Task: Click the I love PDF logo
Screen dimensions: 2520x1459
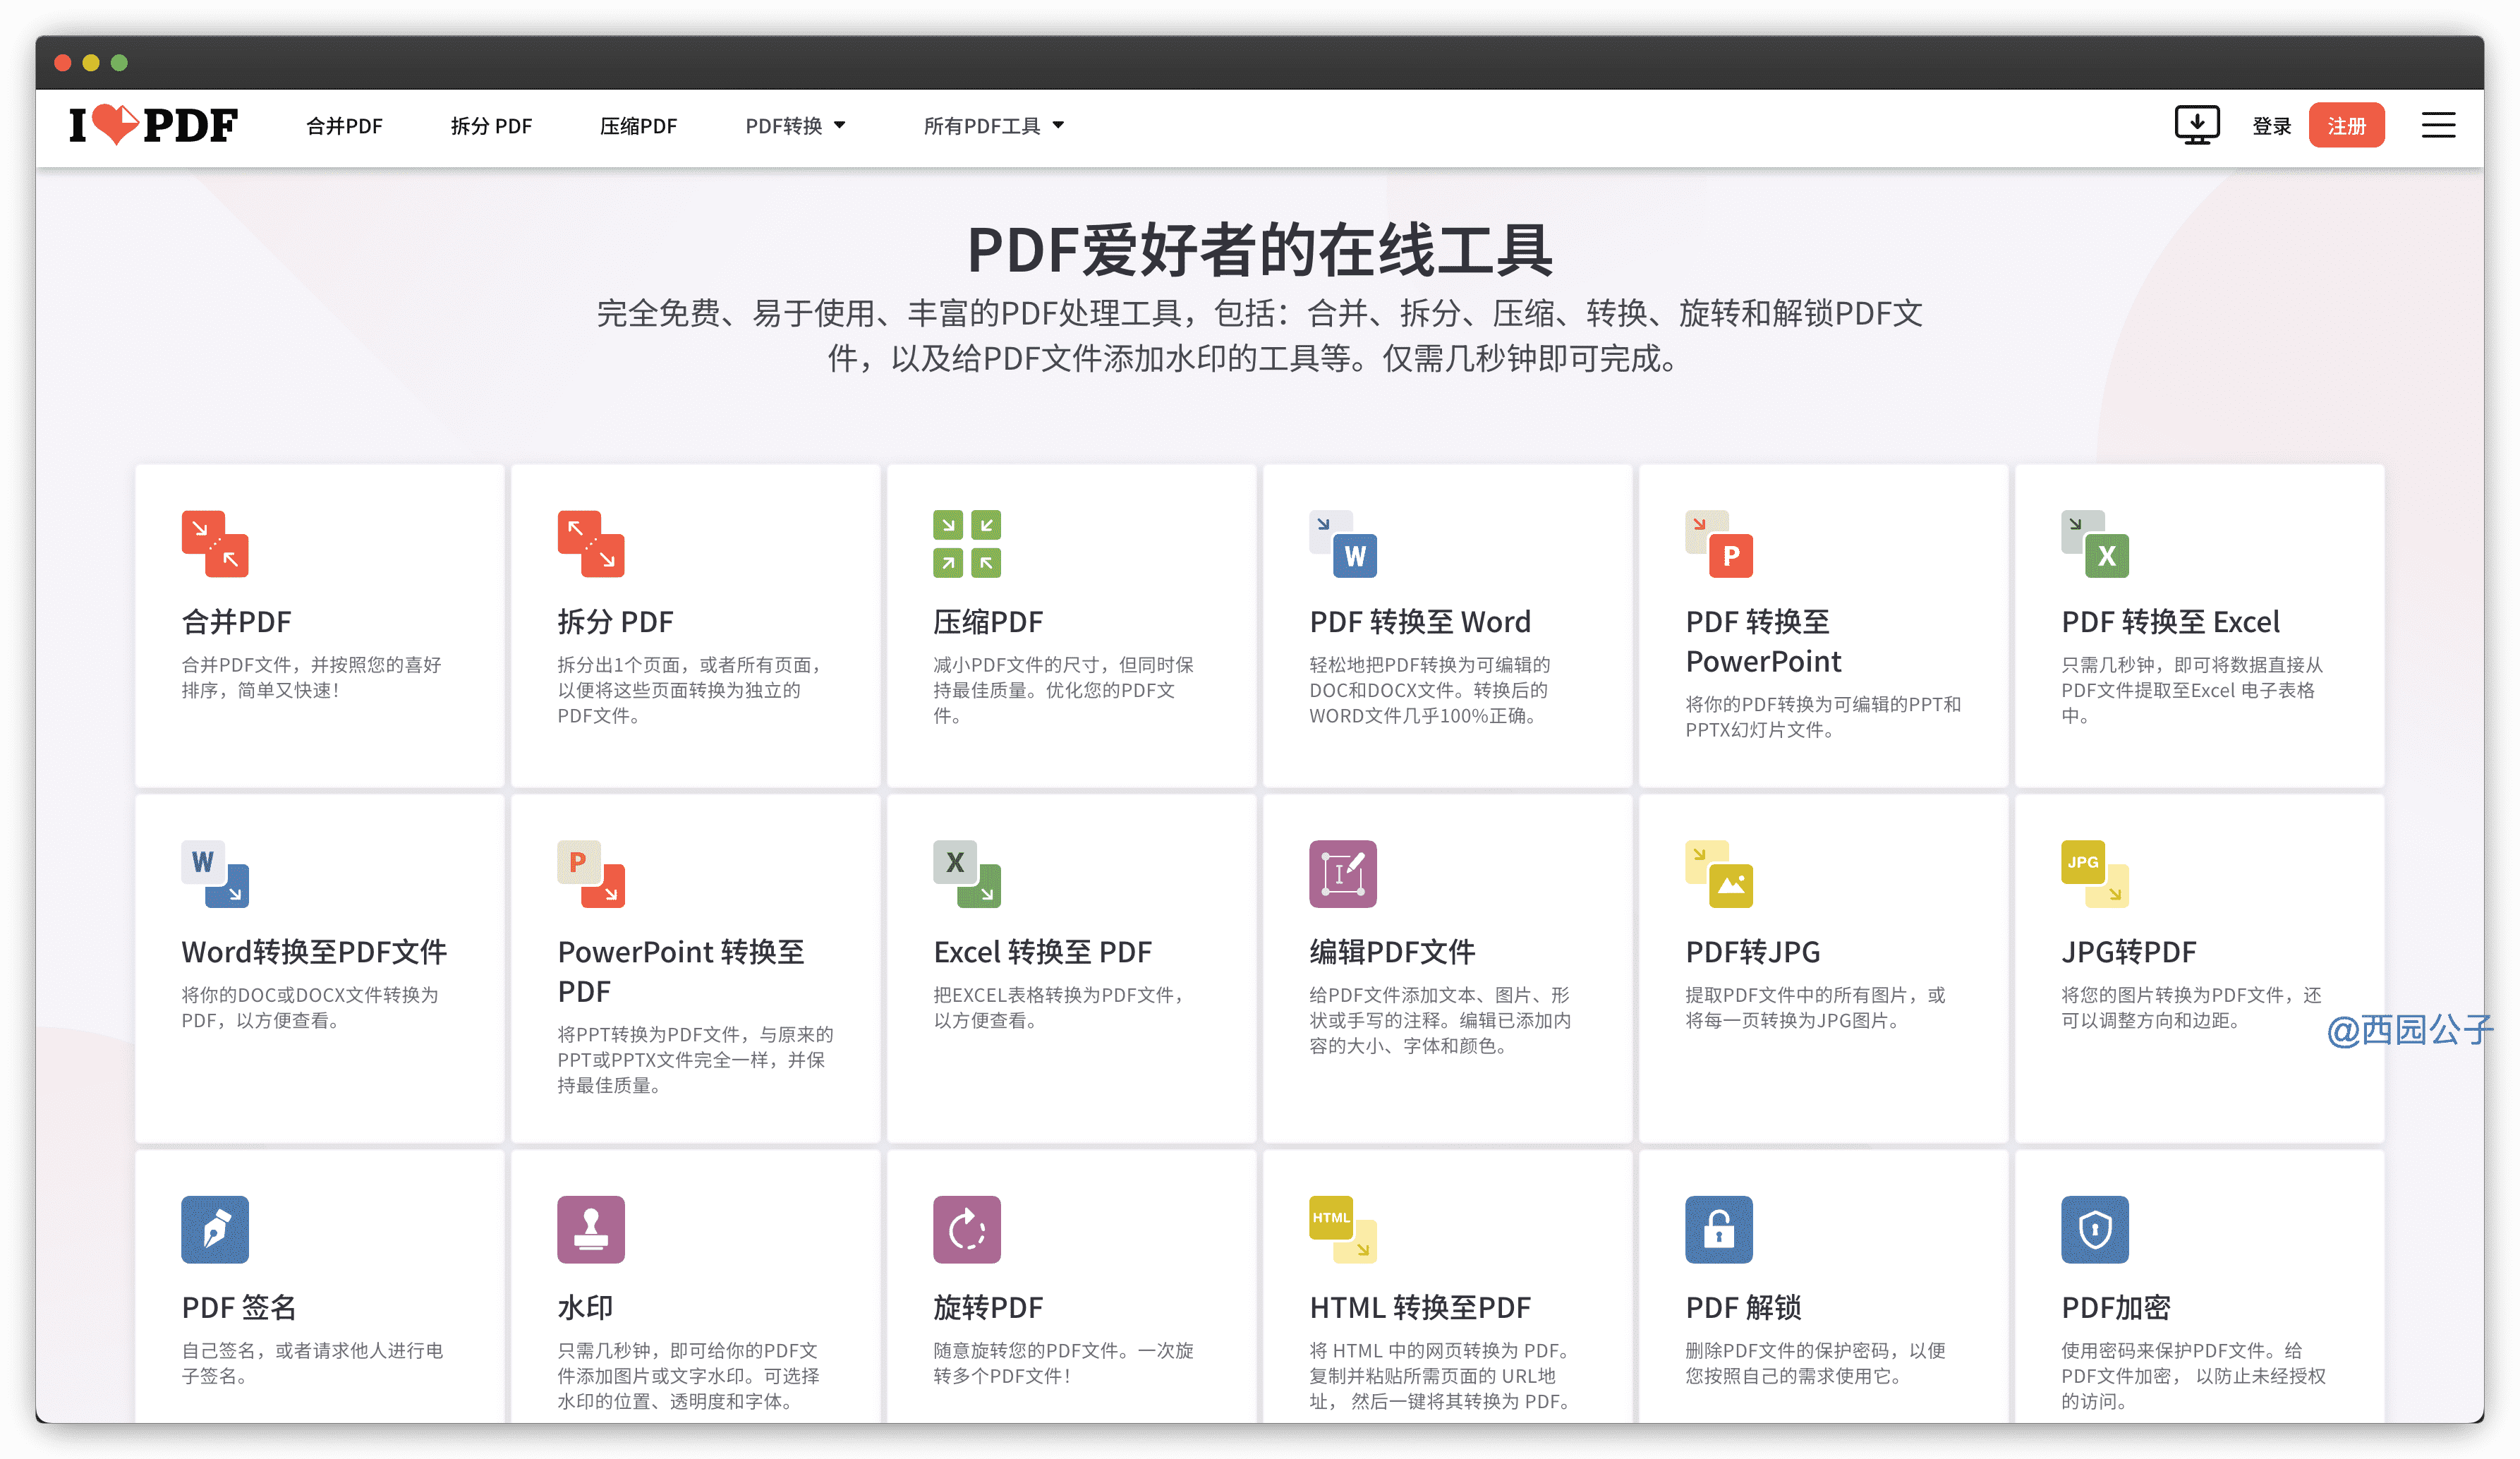Action: (154, 125)
